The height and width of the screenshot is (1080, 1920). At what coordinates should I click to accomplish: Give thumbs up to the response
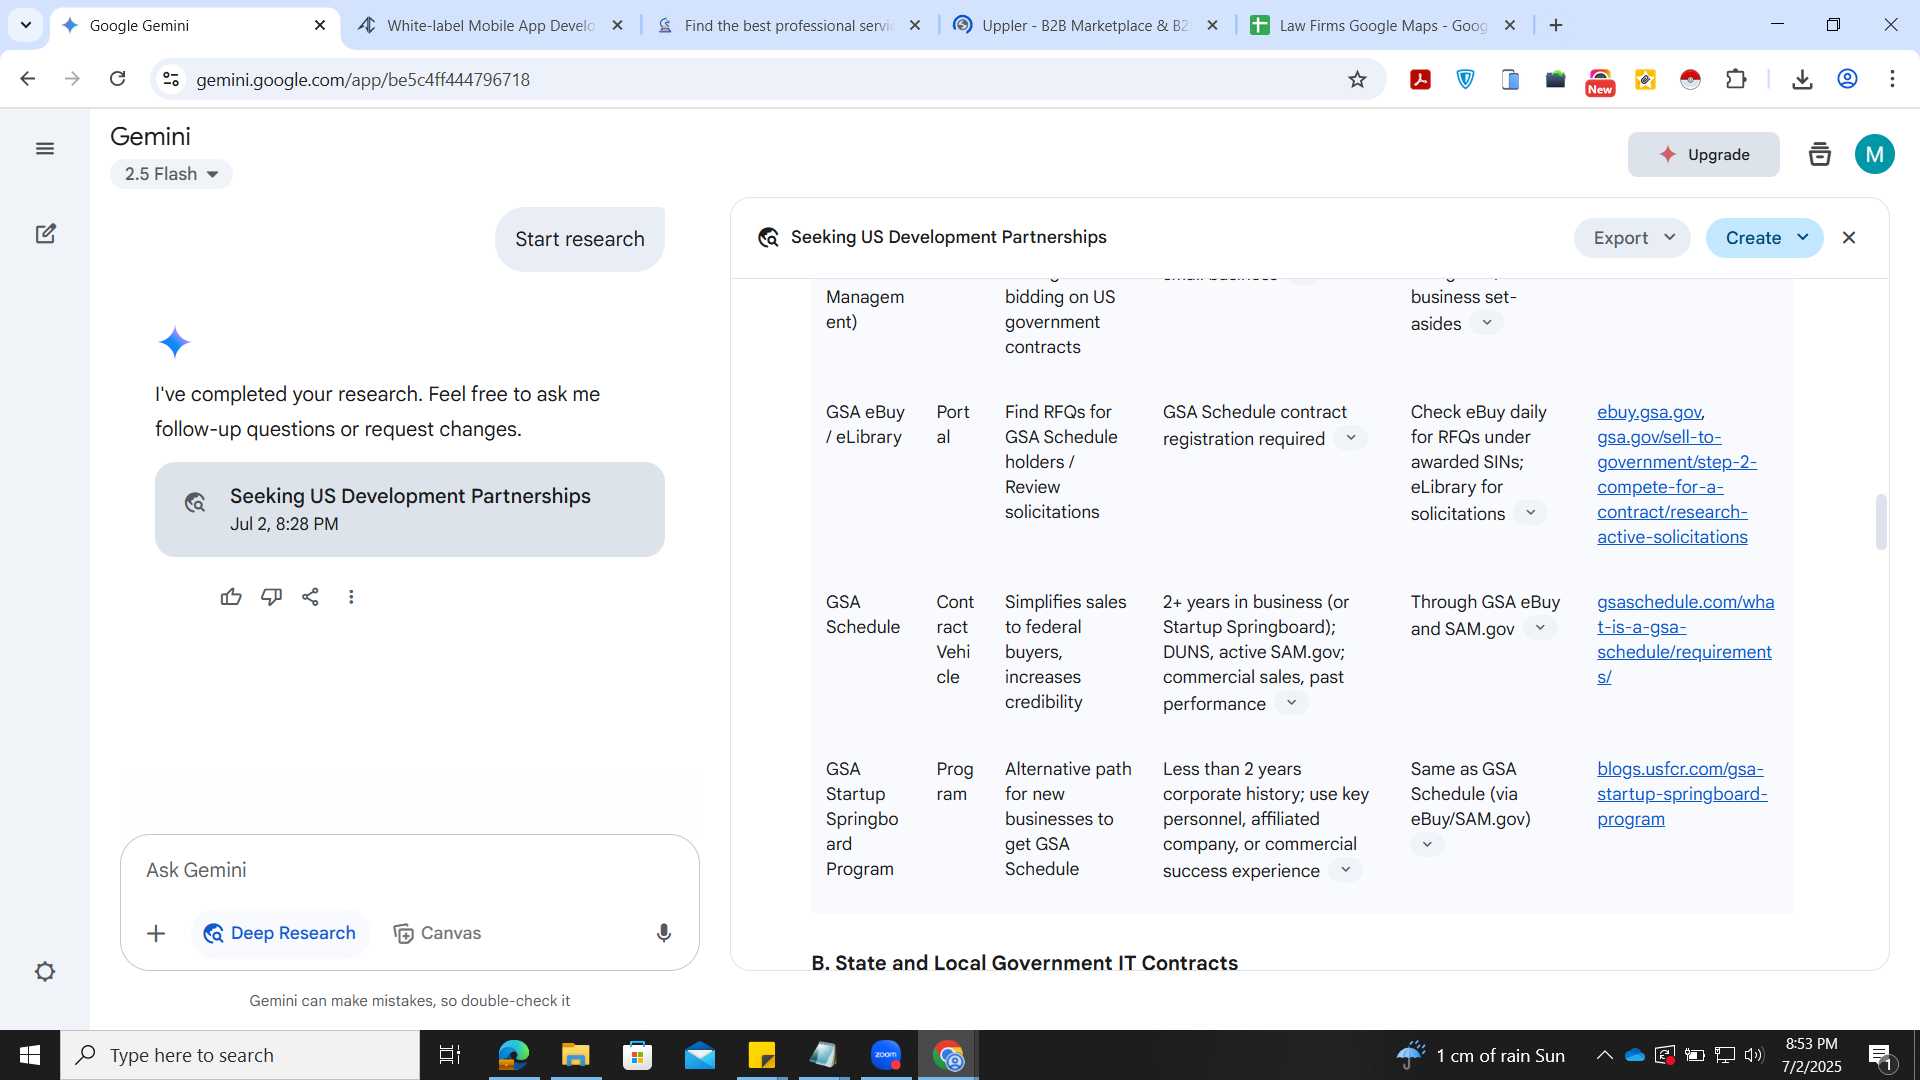coord(231,597)
